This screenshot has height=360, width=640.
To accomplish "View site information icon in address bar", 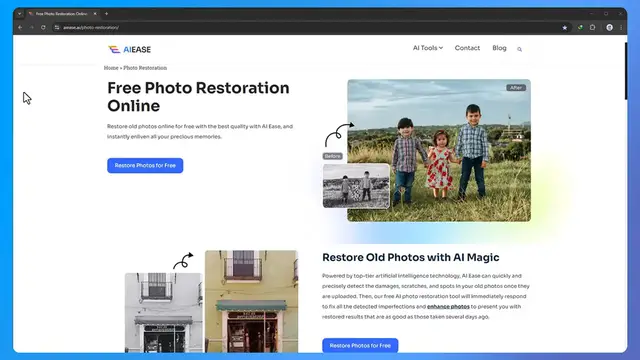I will (57, 27).
